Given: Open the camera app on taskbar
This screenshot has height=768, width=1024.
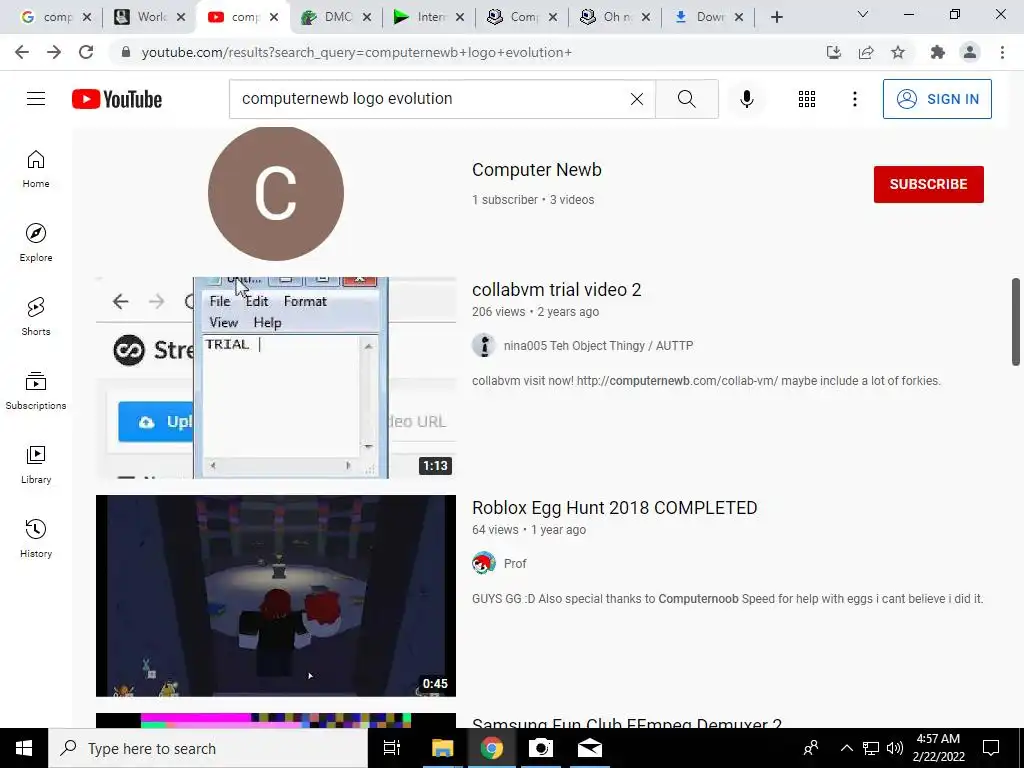Looking at the screenshot, I should click(541, 748).
